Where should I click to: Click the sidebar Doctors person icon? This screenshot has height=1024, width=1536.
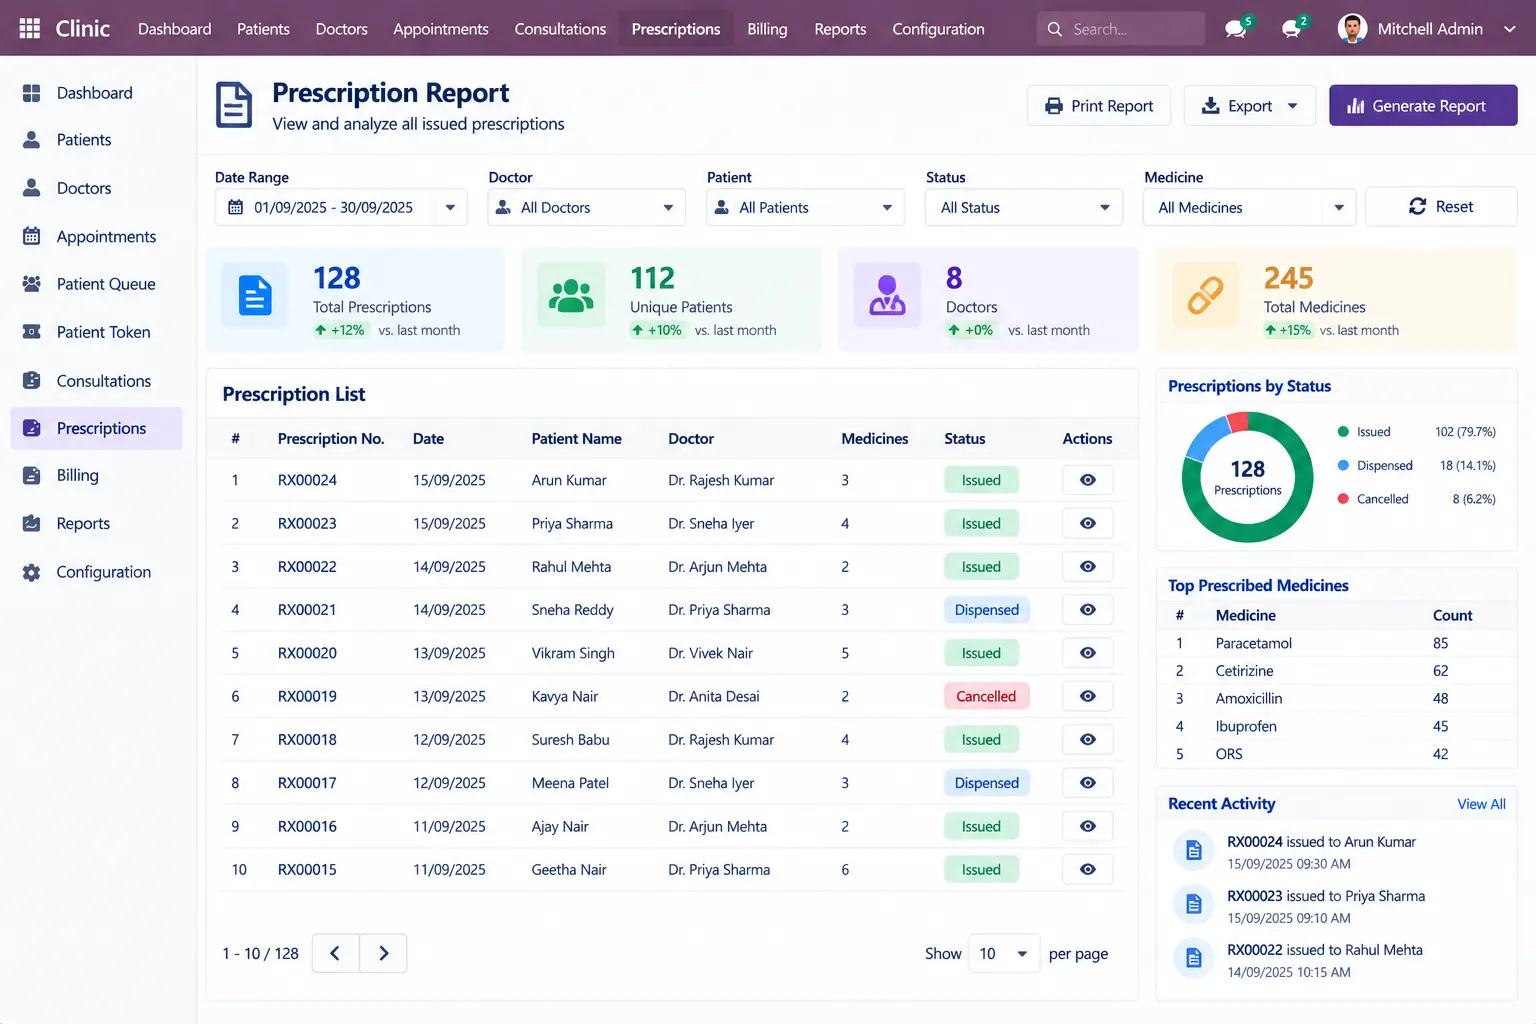click(32, 188)
